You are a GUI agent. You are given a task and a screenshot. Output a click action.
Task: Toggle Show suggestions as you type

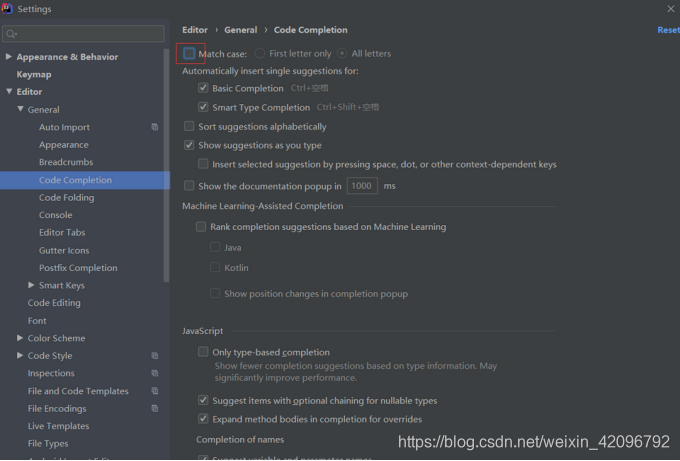189,145
